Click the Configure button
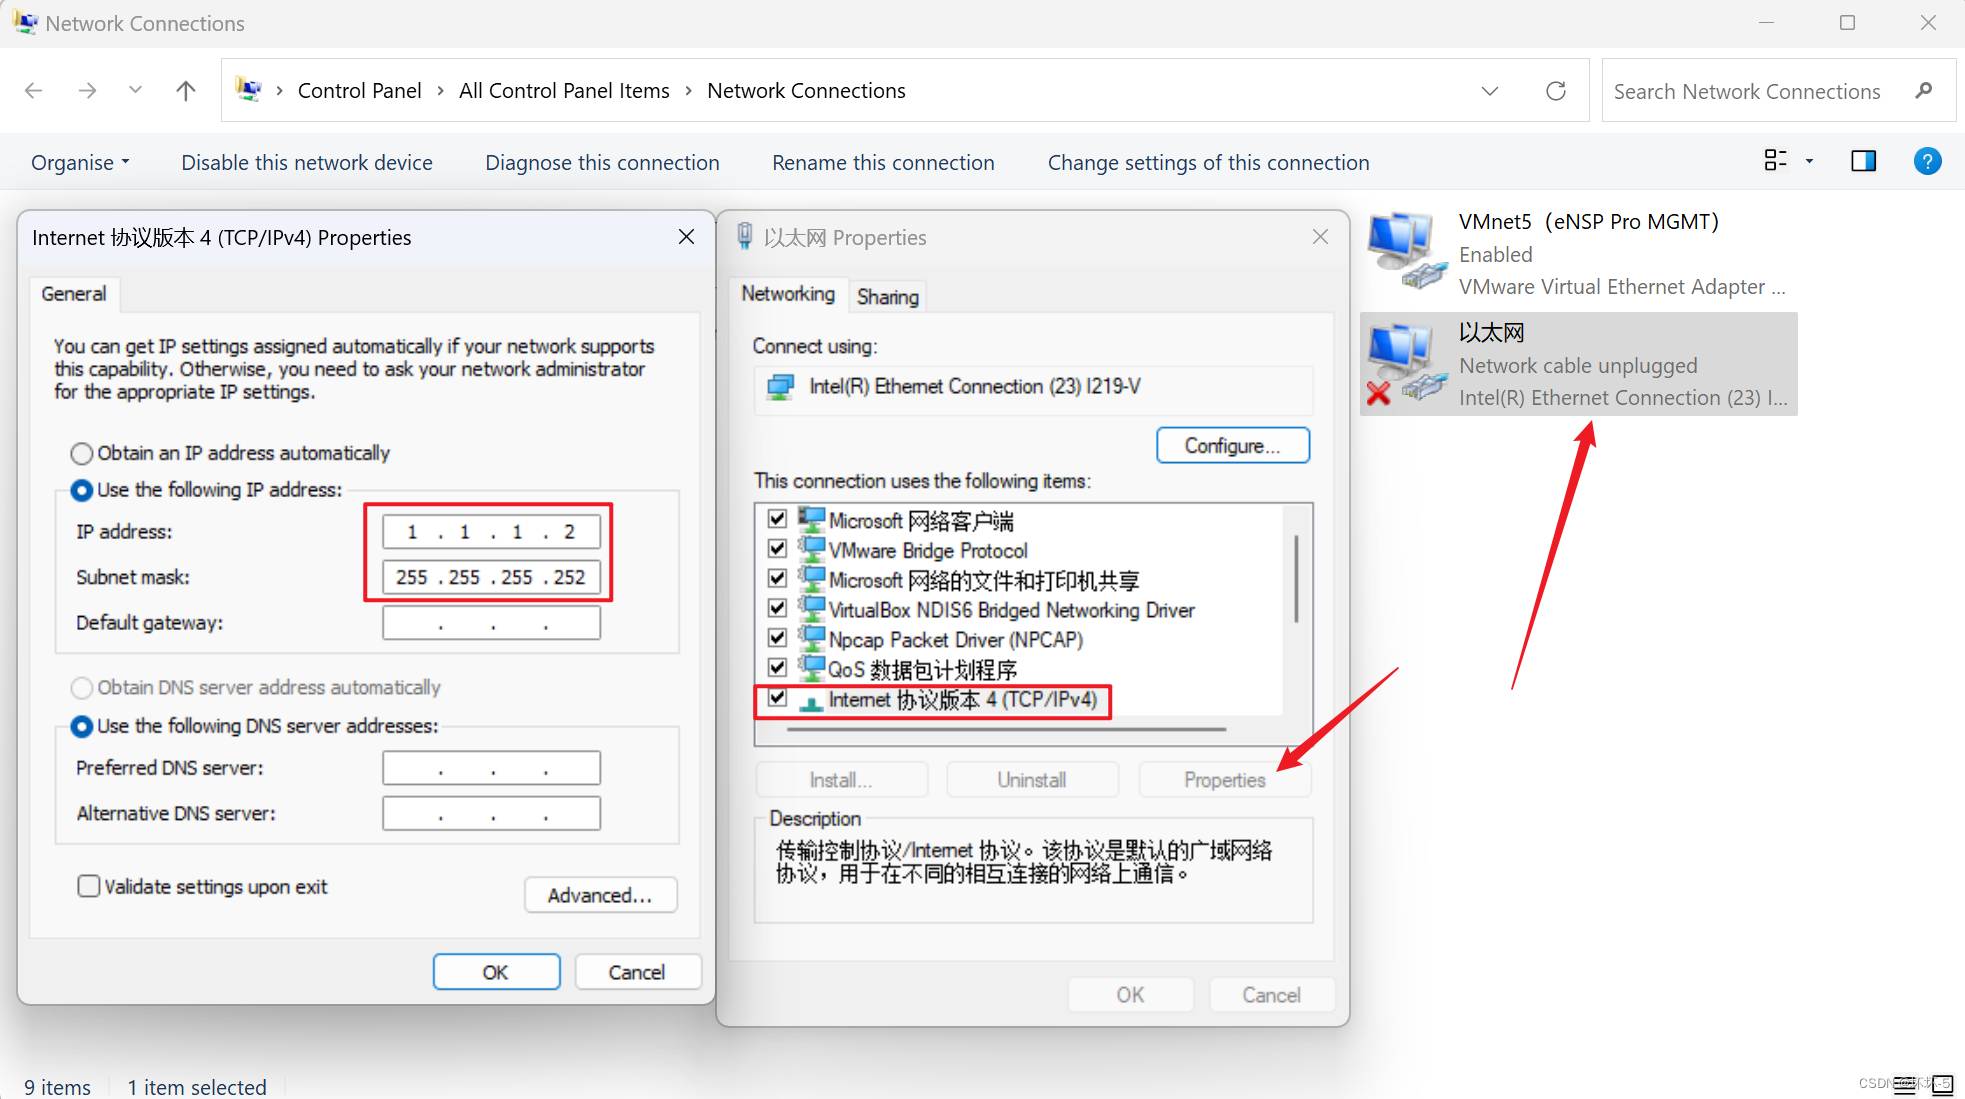The width and height of the screenshot is (1965, 1099). [x=1232, y=445]
